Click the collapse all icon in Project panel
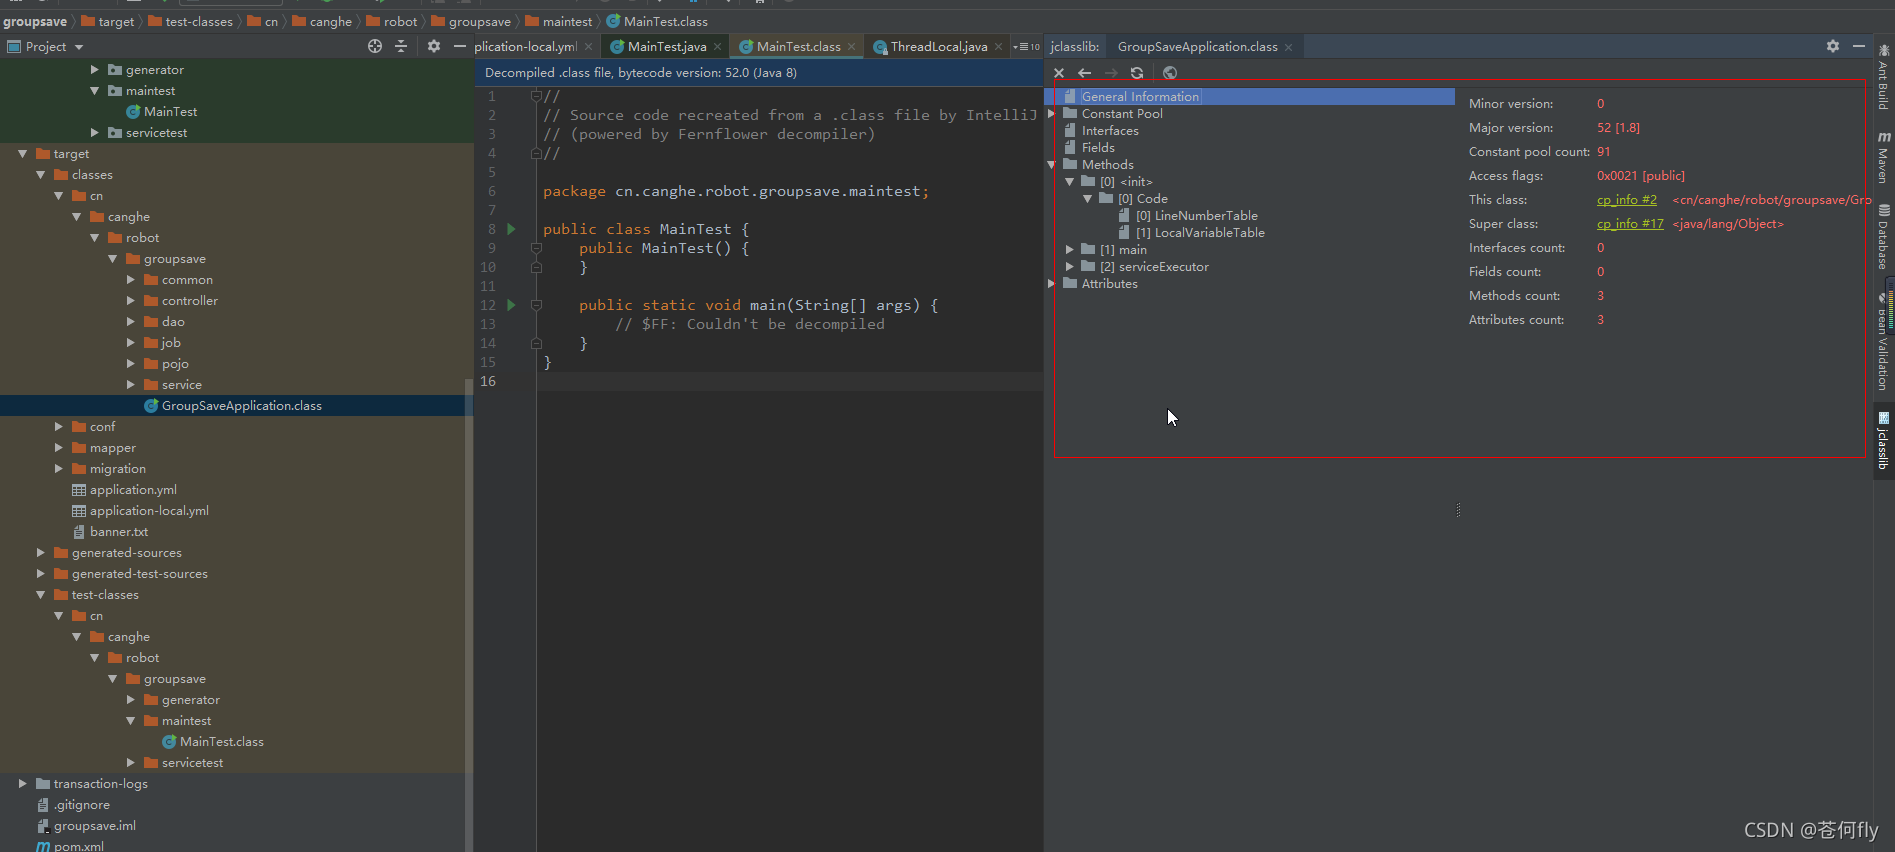 pyautogui.click(x=401, y=46)
